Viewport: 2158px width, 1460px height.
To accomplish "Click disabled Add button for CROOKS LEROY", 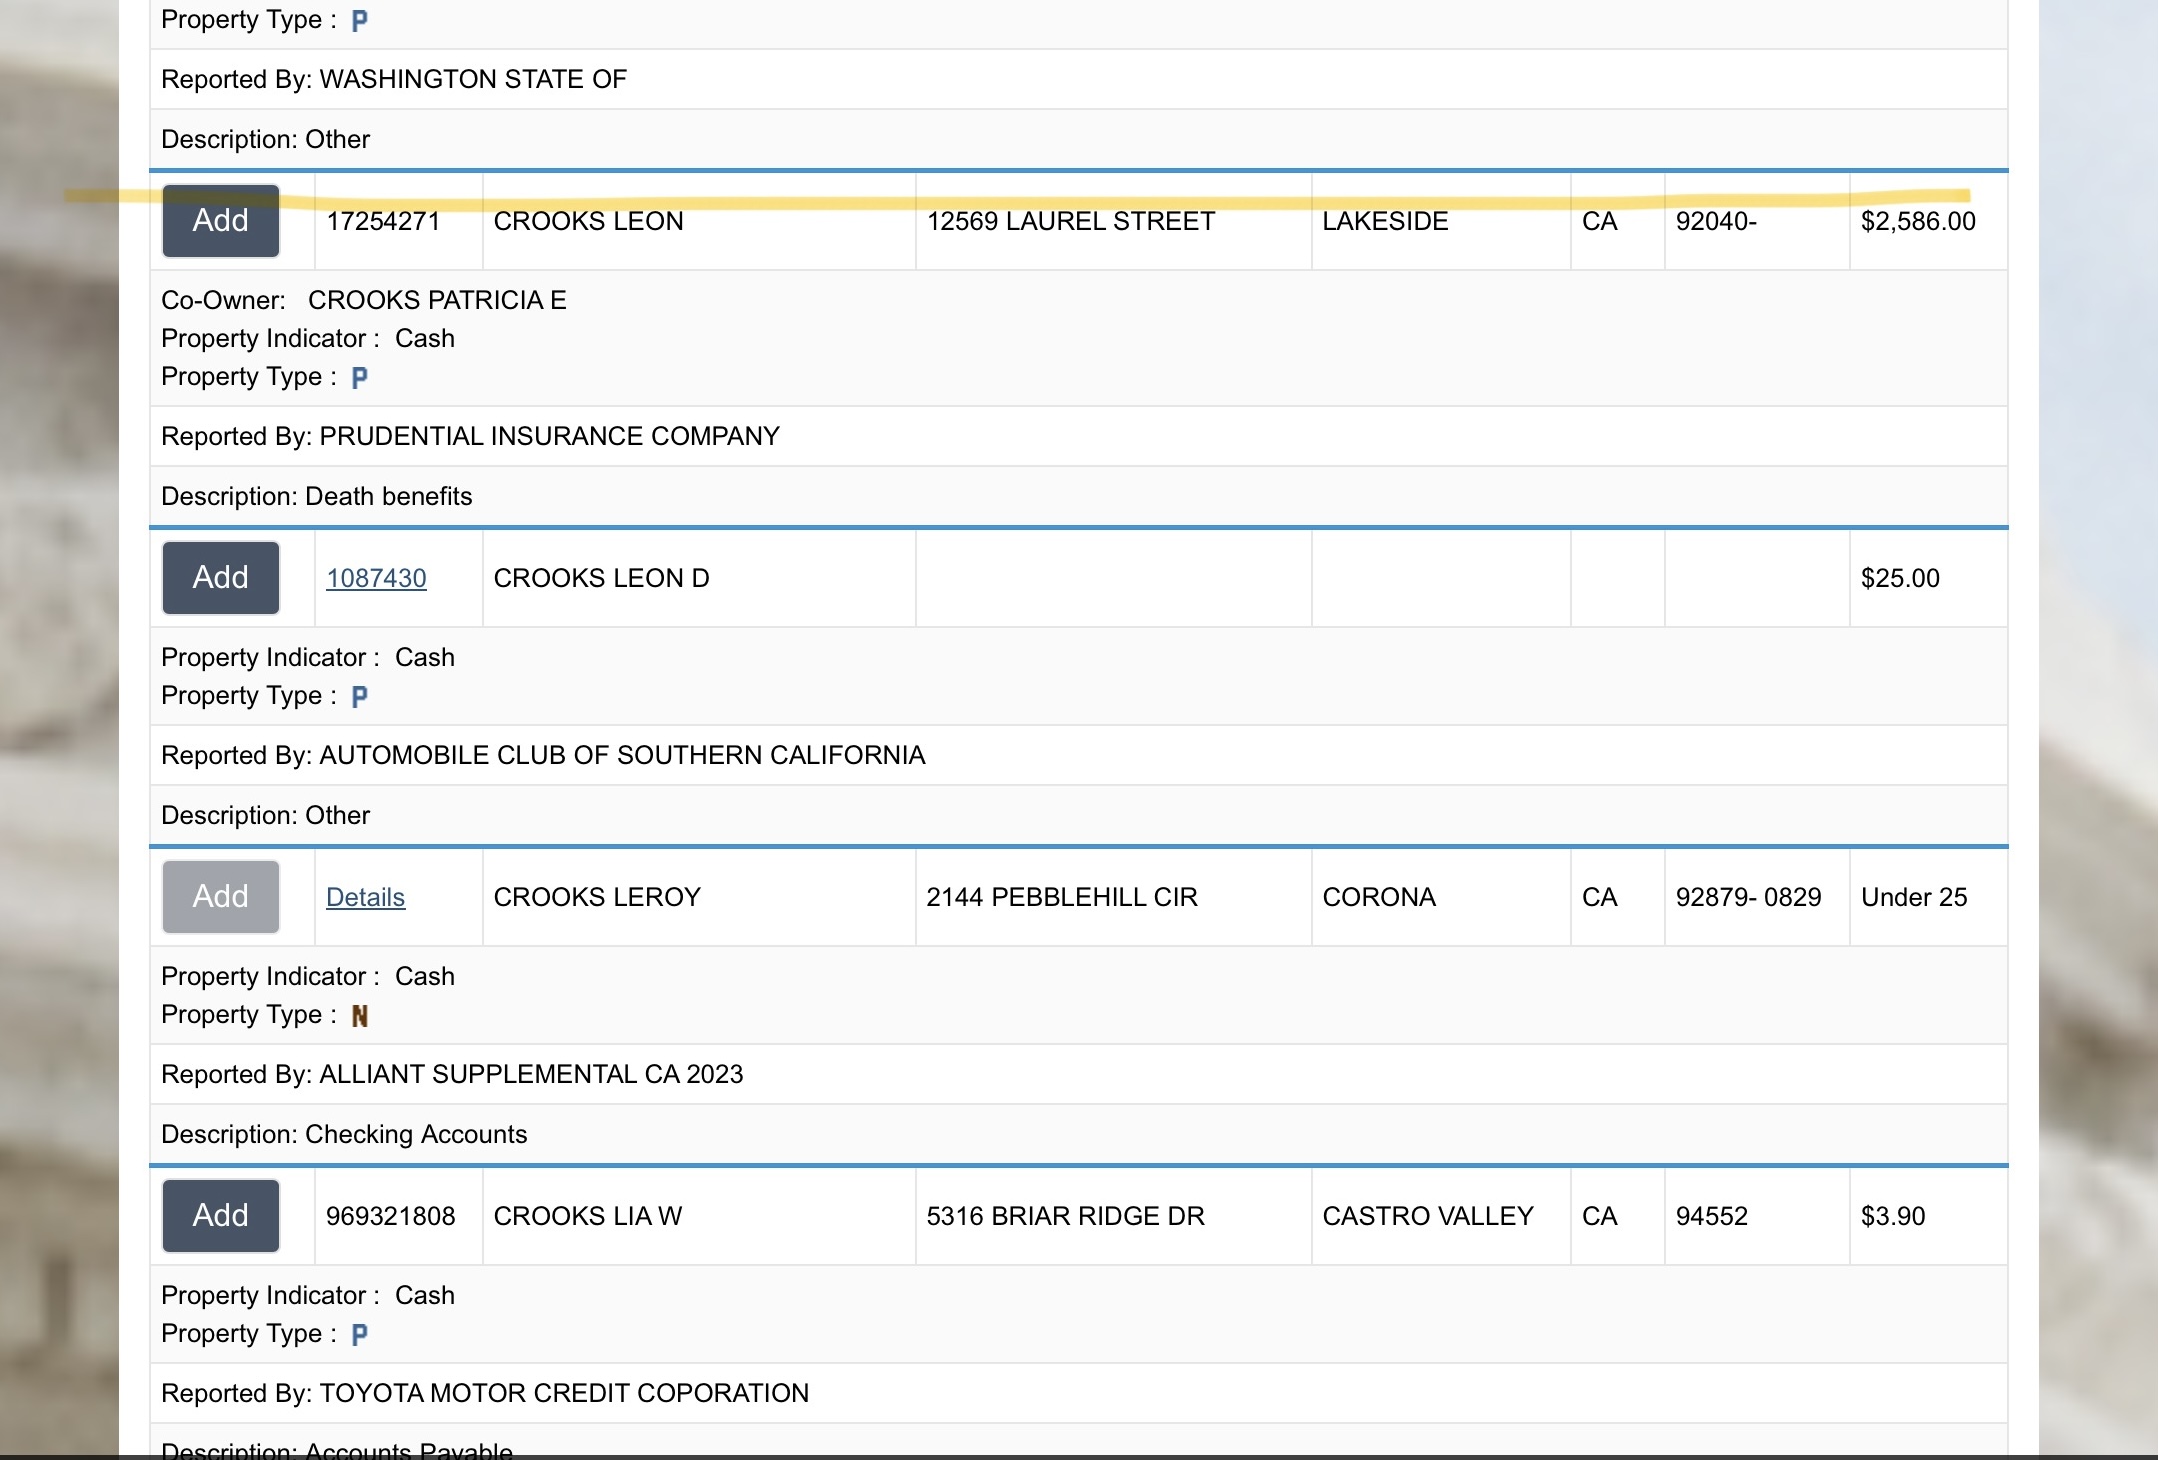I will click(221, 897).
